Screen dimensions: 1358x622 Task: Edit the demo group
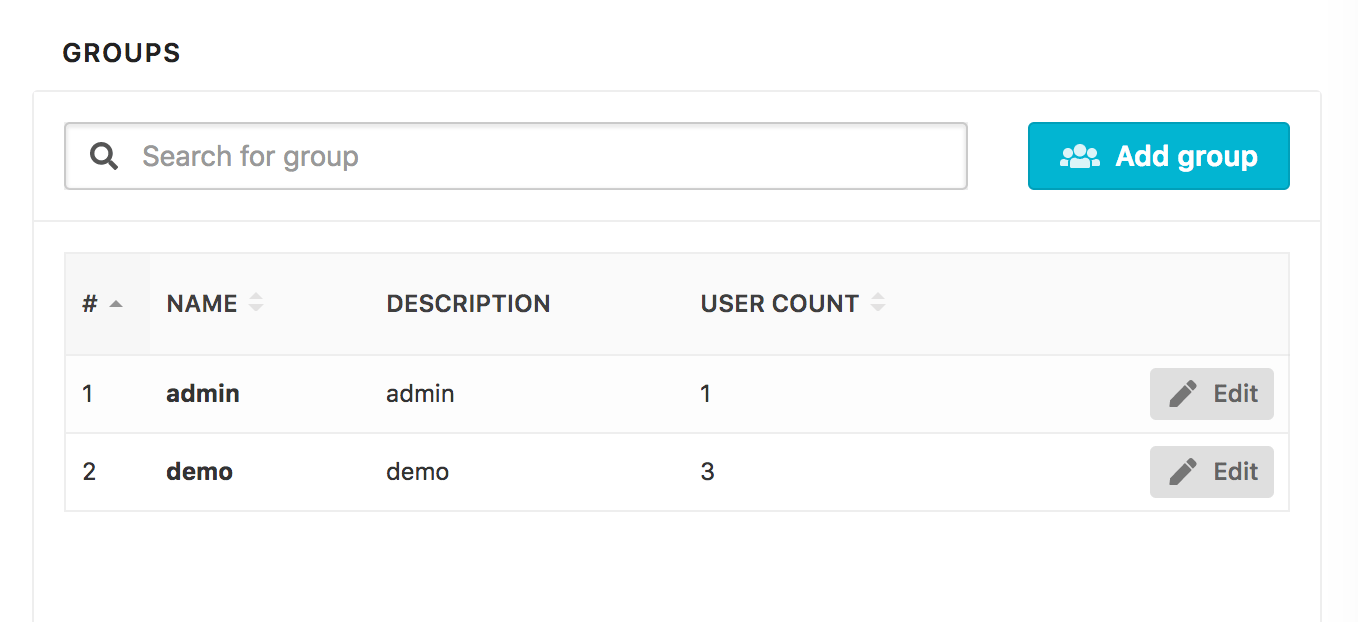pos(1211,471)
